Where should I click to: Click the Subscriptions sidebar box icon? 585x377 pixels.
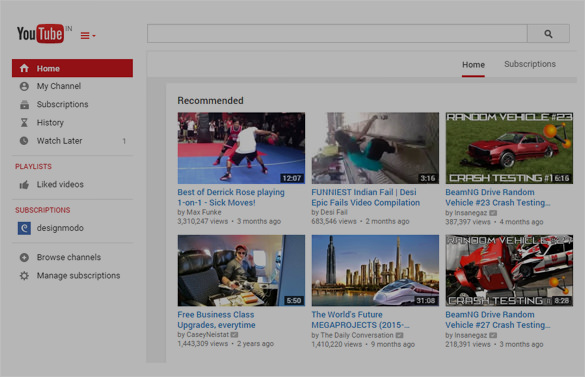(x=24, y=105)
